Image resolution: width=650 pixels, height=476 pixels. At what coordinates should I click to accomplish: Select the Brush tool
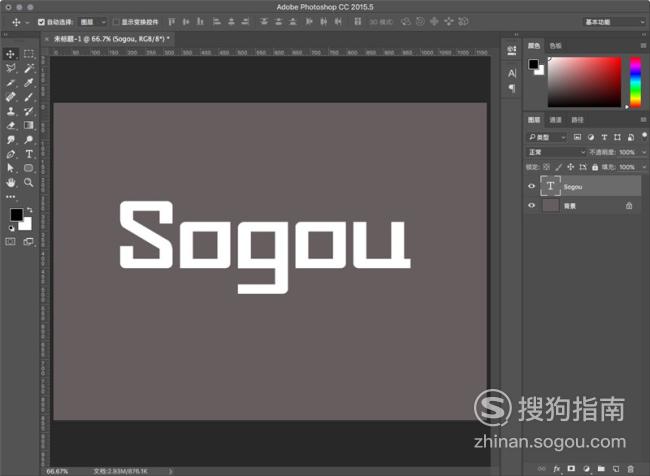pos(29,97)
